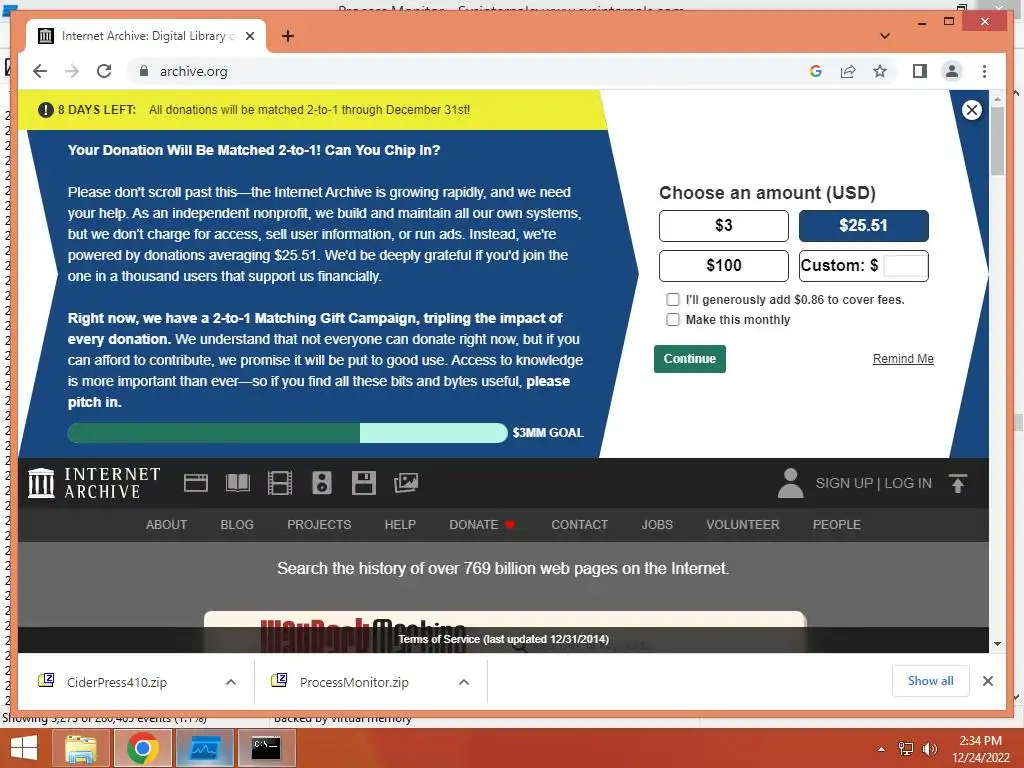Click the $3MM goal progress bar
Image resolution: width=1024 pixels, height=768 pixels.
[x=287, y=433]
